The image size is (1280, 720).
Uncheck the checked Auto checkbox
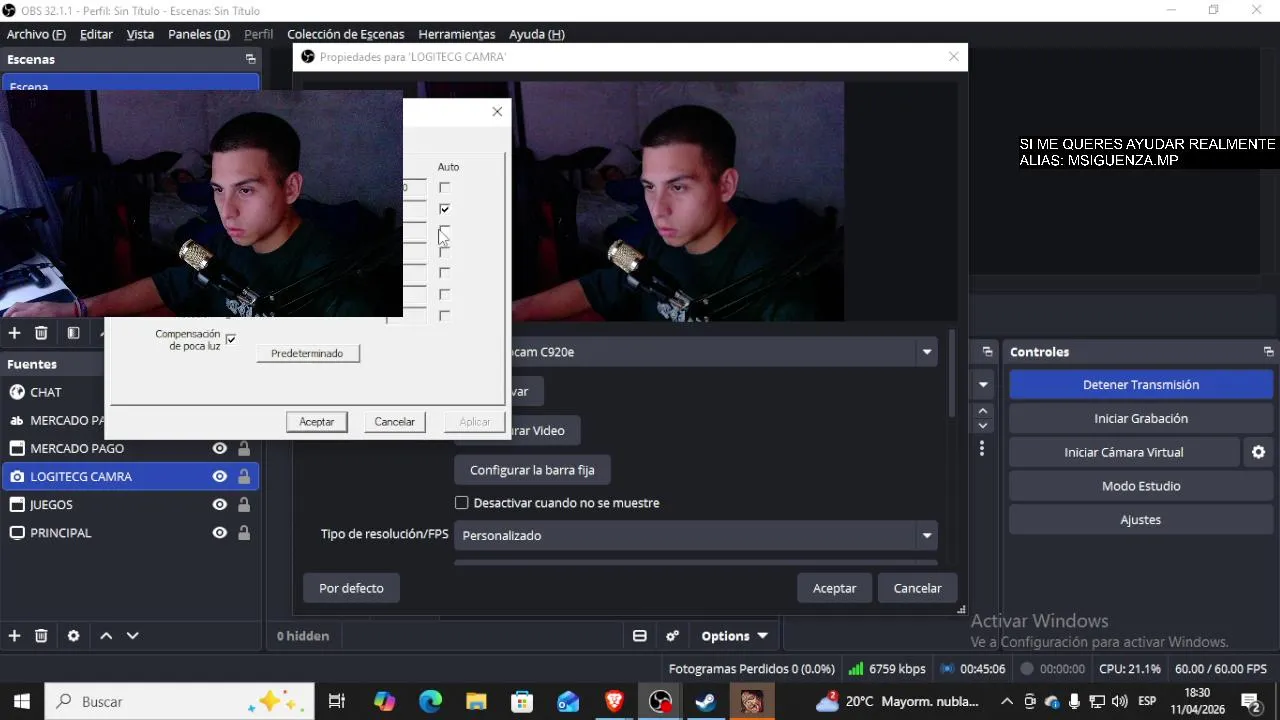coord(444,209)
